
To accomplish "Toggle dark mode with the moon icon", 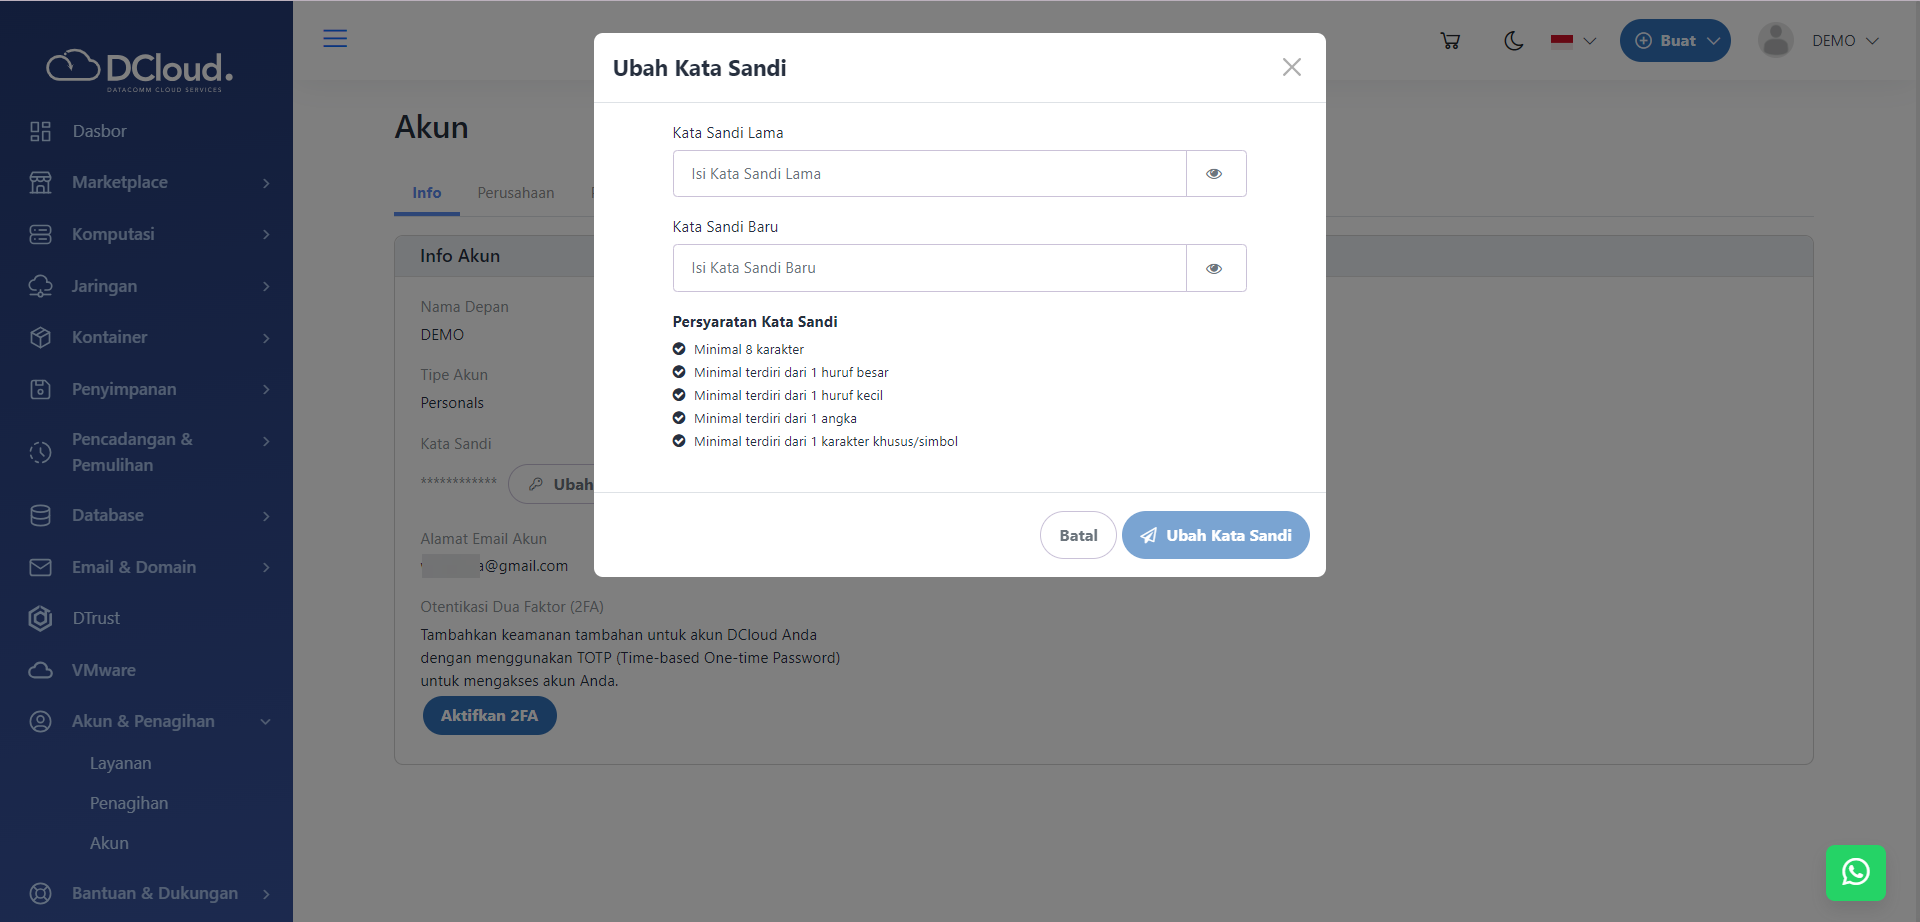I will pyautogui.click(x=1513, y=41).
